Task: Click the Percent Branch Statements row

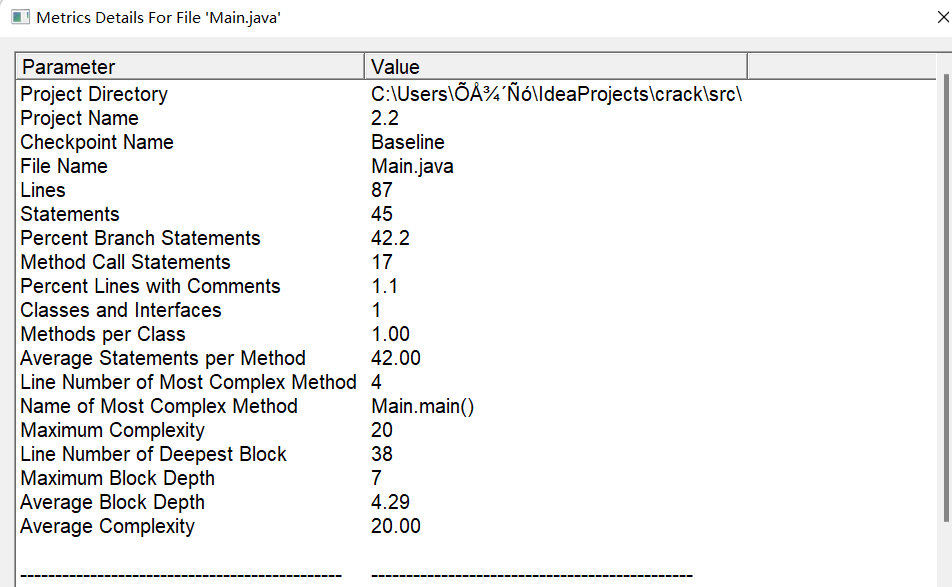Action: pyautogui.click(x=140, y=238)
